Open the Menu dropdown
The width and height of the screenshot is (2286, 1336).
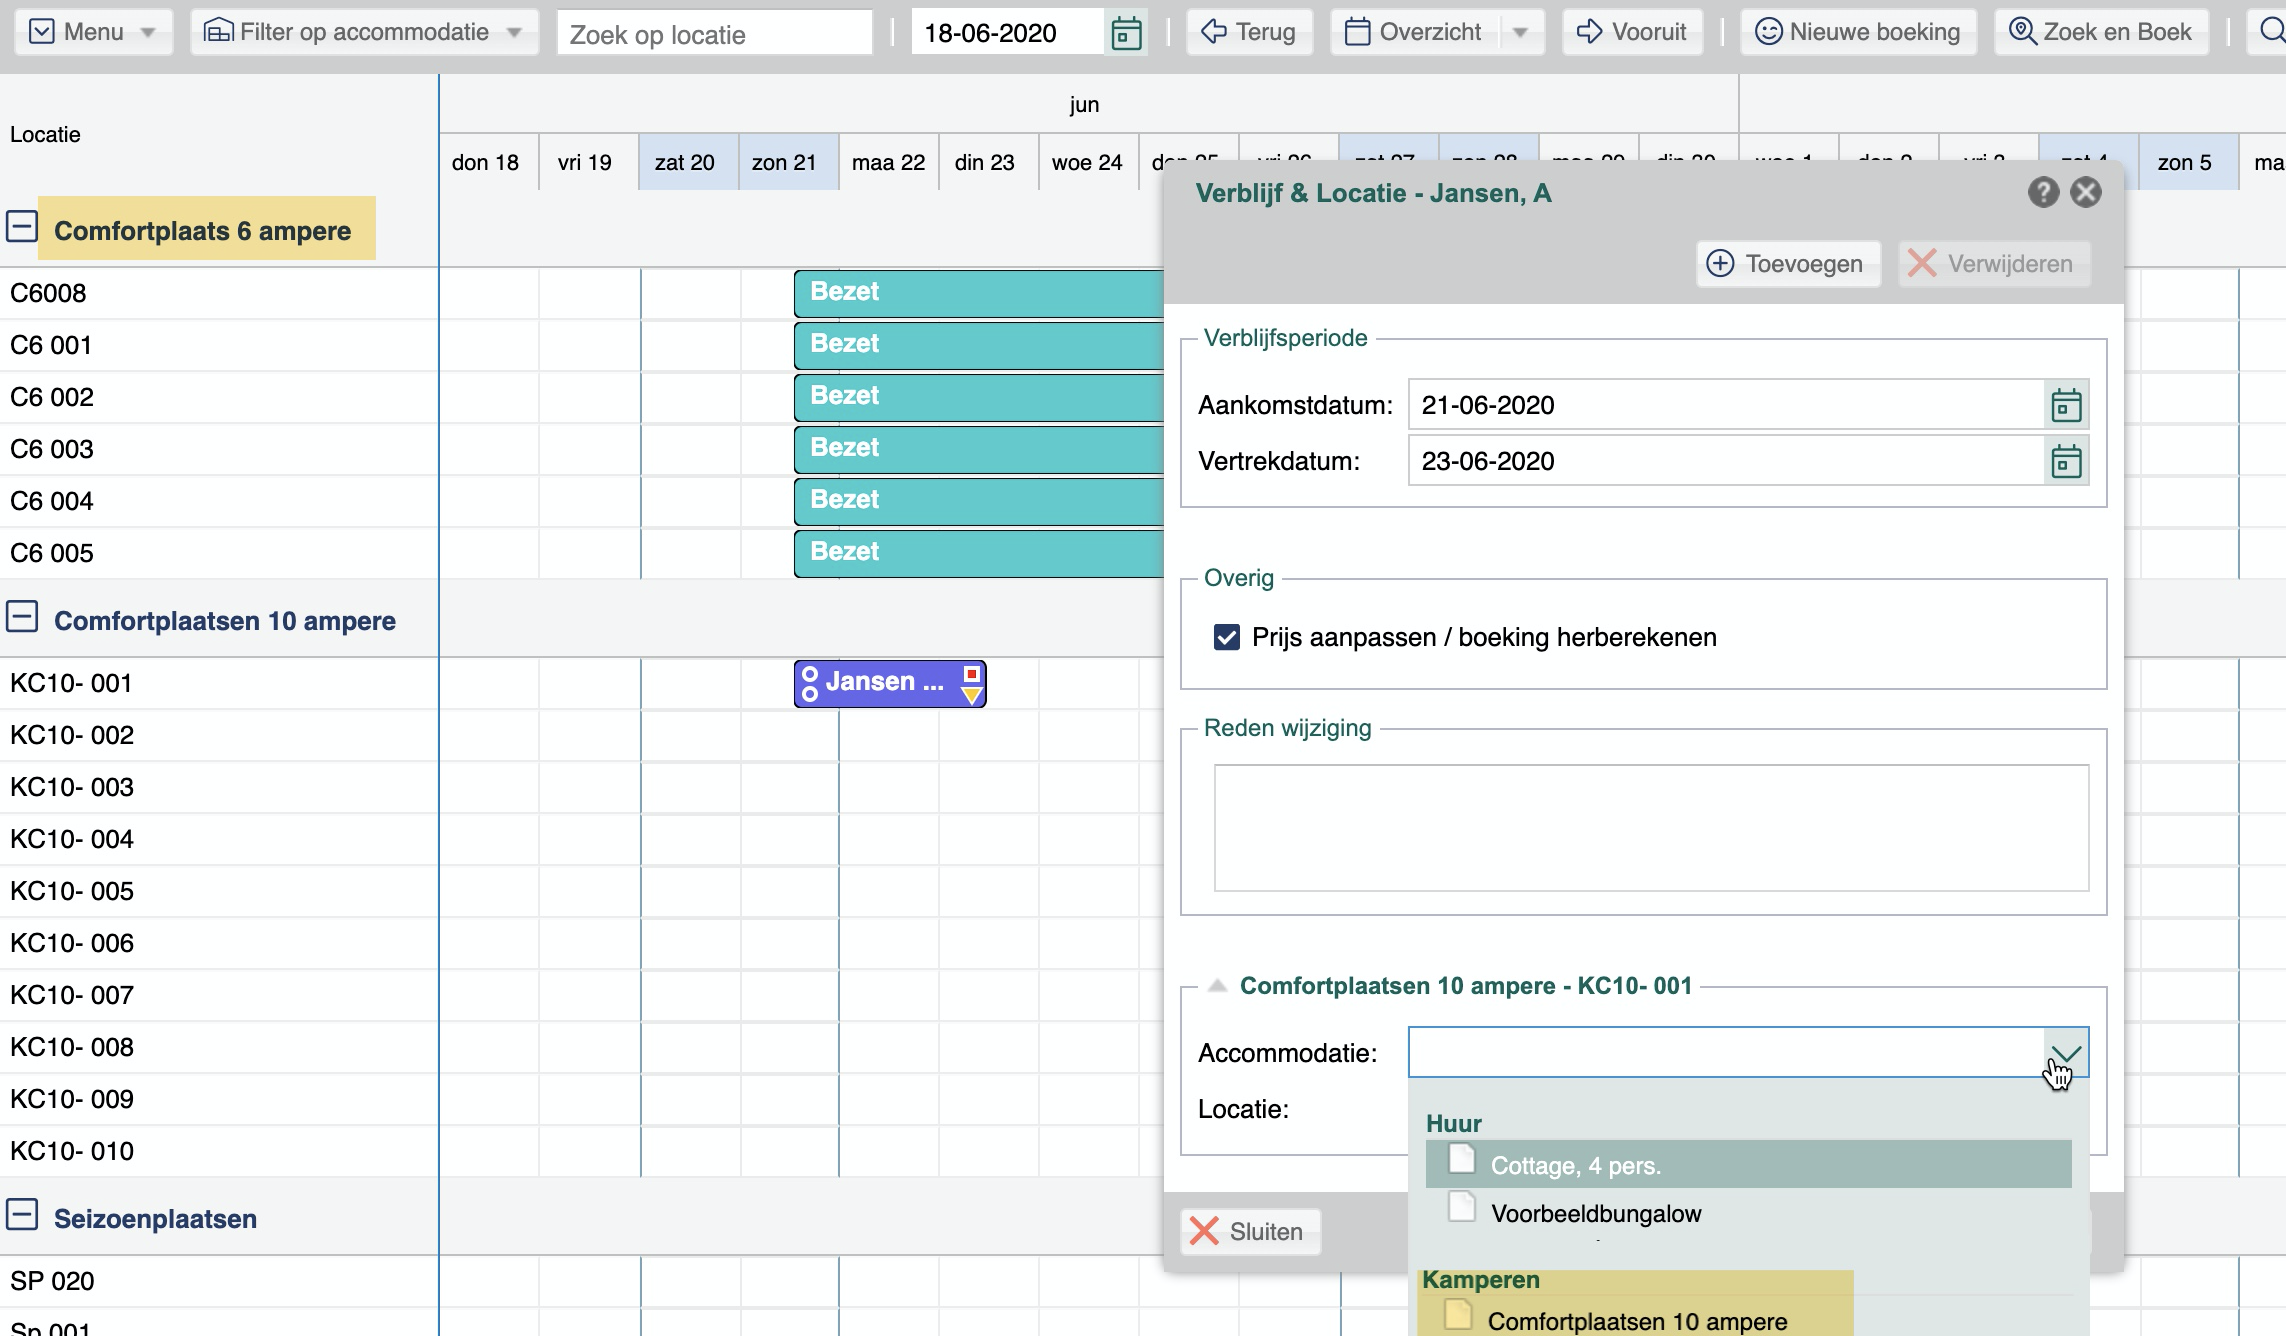(x=93, y=32)
